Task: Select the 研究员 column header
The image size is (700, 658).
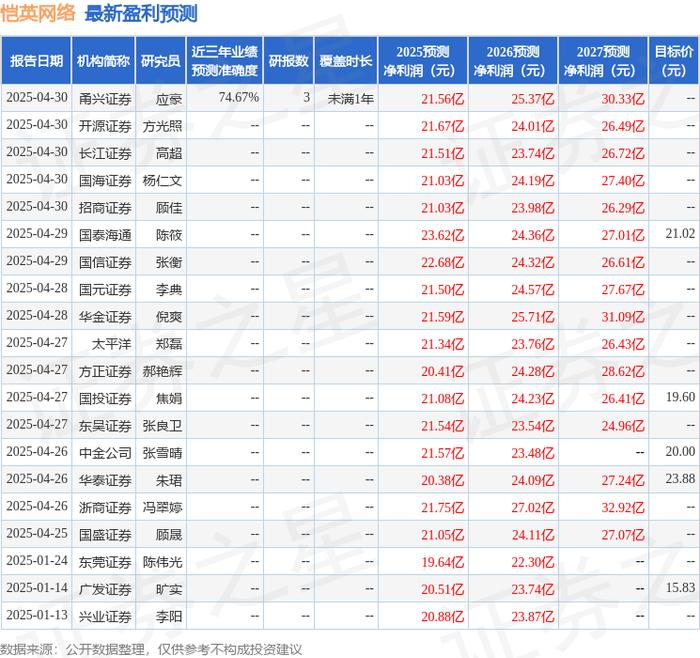Action: tap(161, 61)
